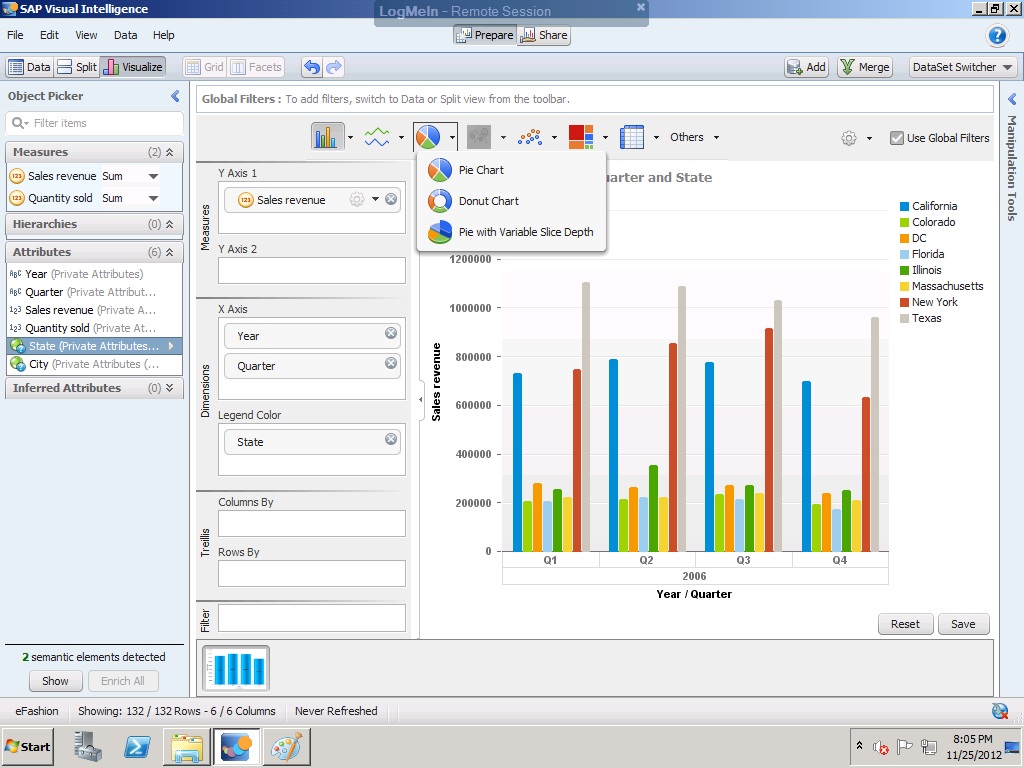Open Windows PowerShell from taskbar
The height and width of the screenshot is (768, 1024).
pyautogui.click(x=137, y=746)
